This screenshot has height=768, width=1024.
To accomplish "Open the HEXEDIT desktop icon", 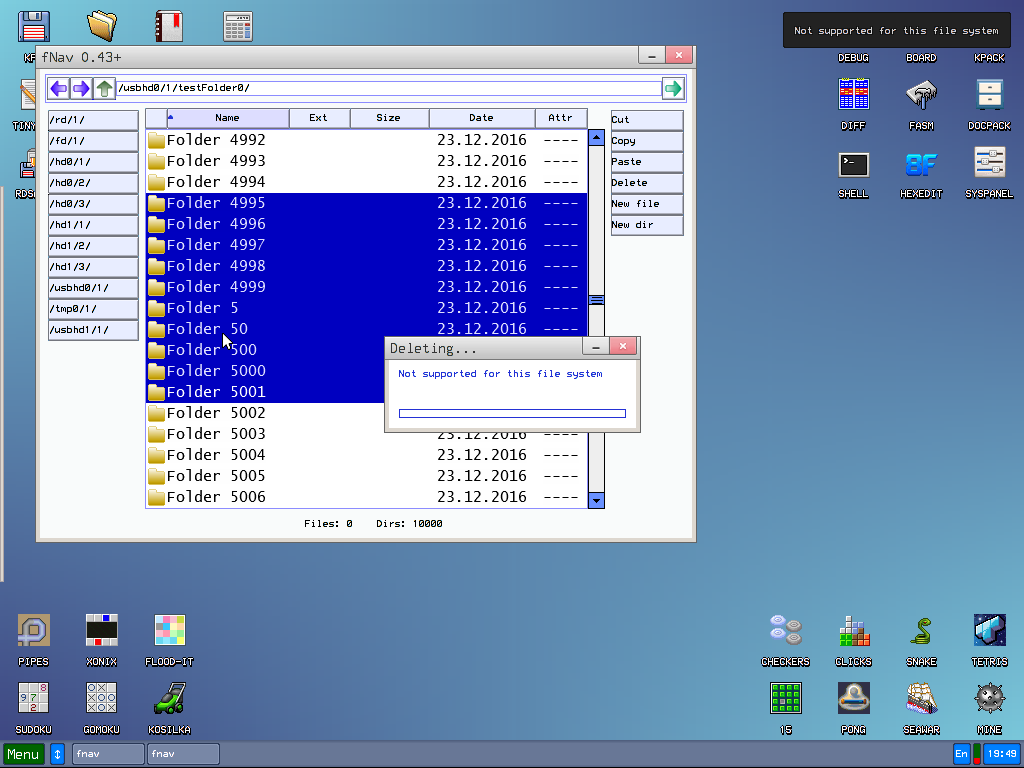I will (x=921, y=166).
